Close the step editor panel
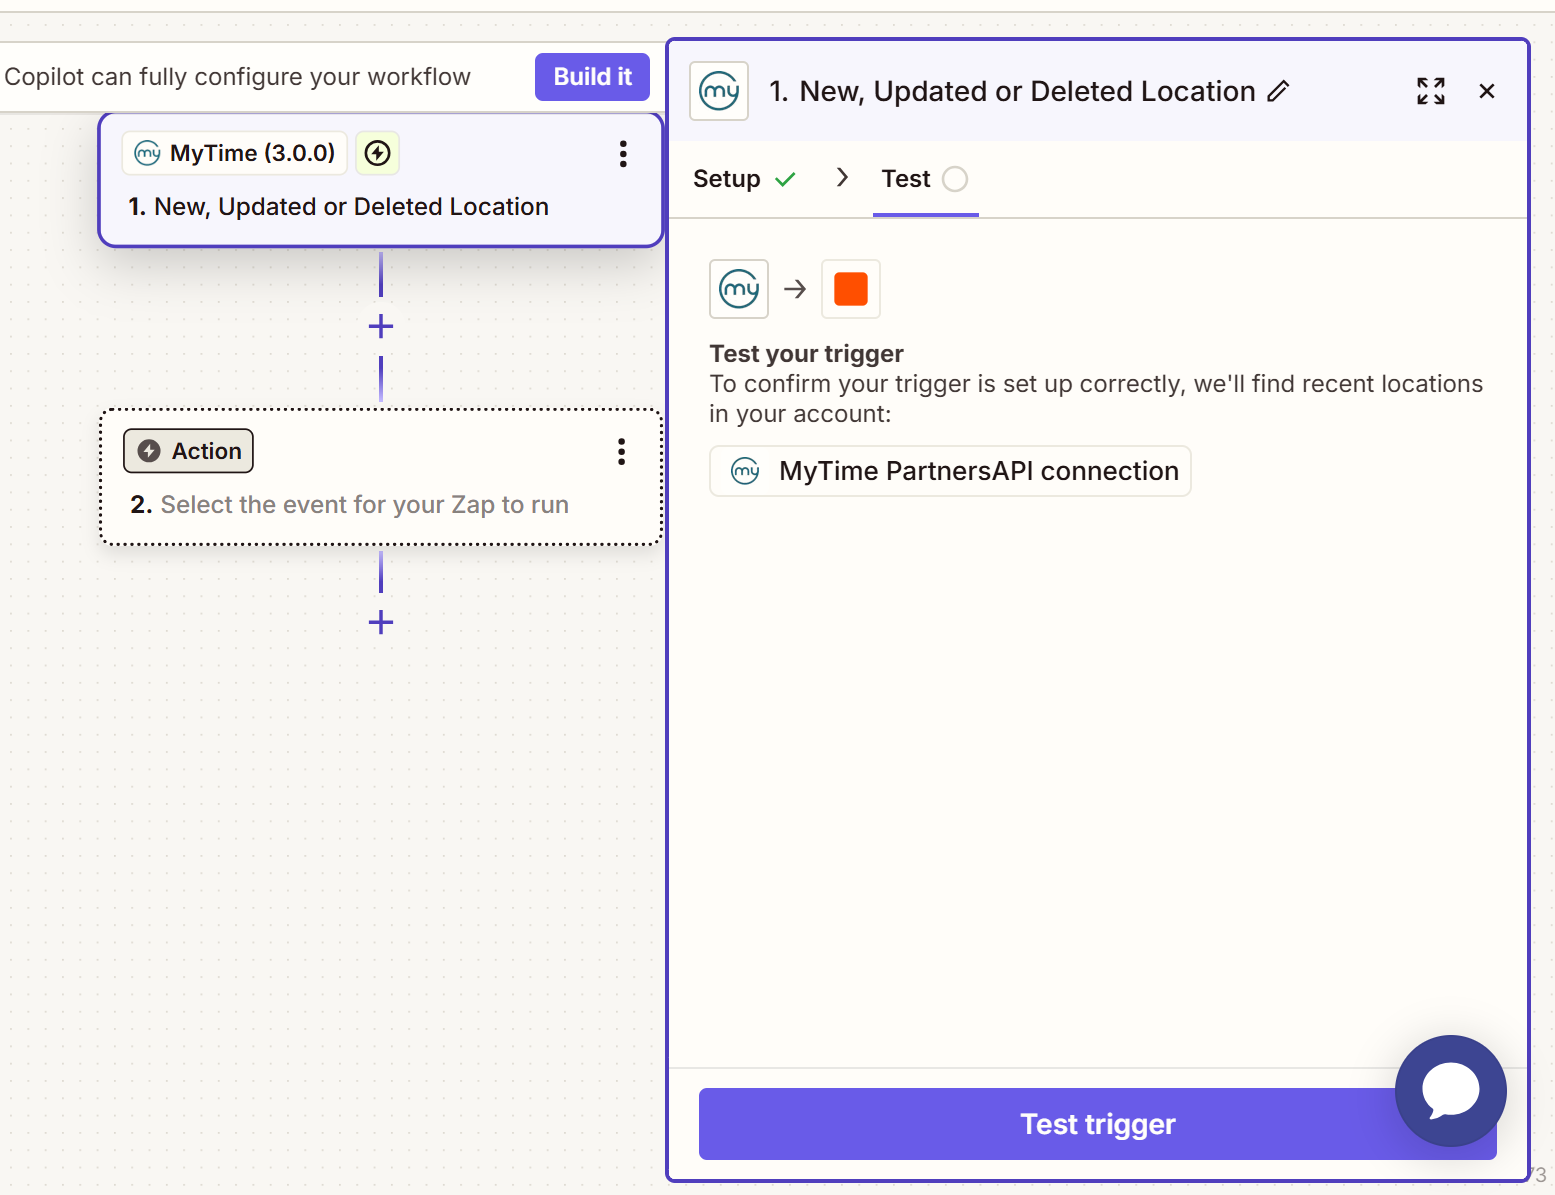1555x1195 pixels. [1487, 91]
